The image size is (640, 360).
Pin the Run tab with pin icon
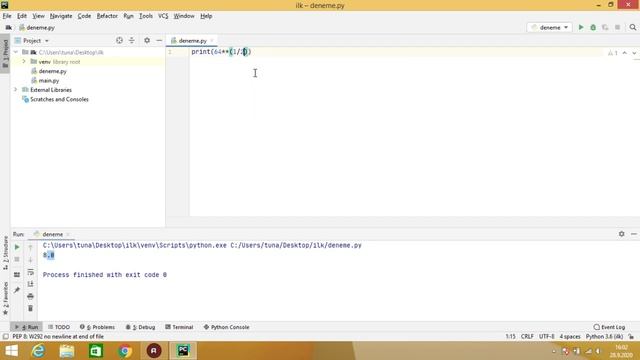point(17,290)
